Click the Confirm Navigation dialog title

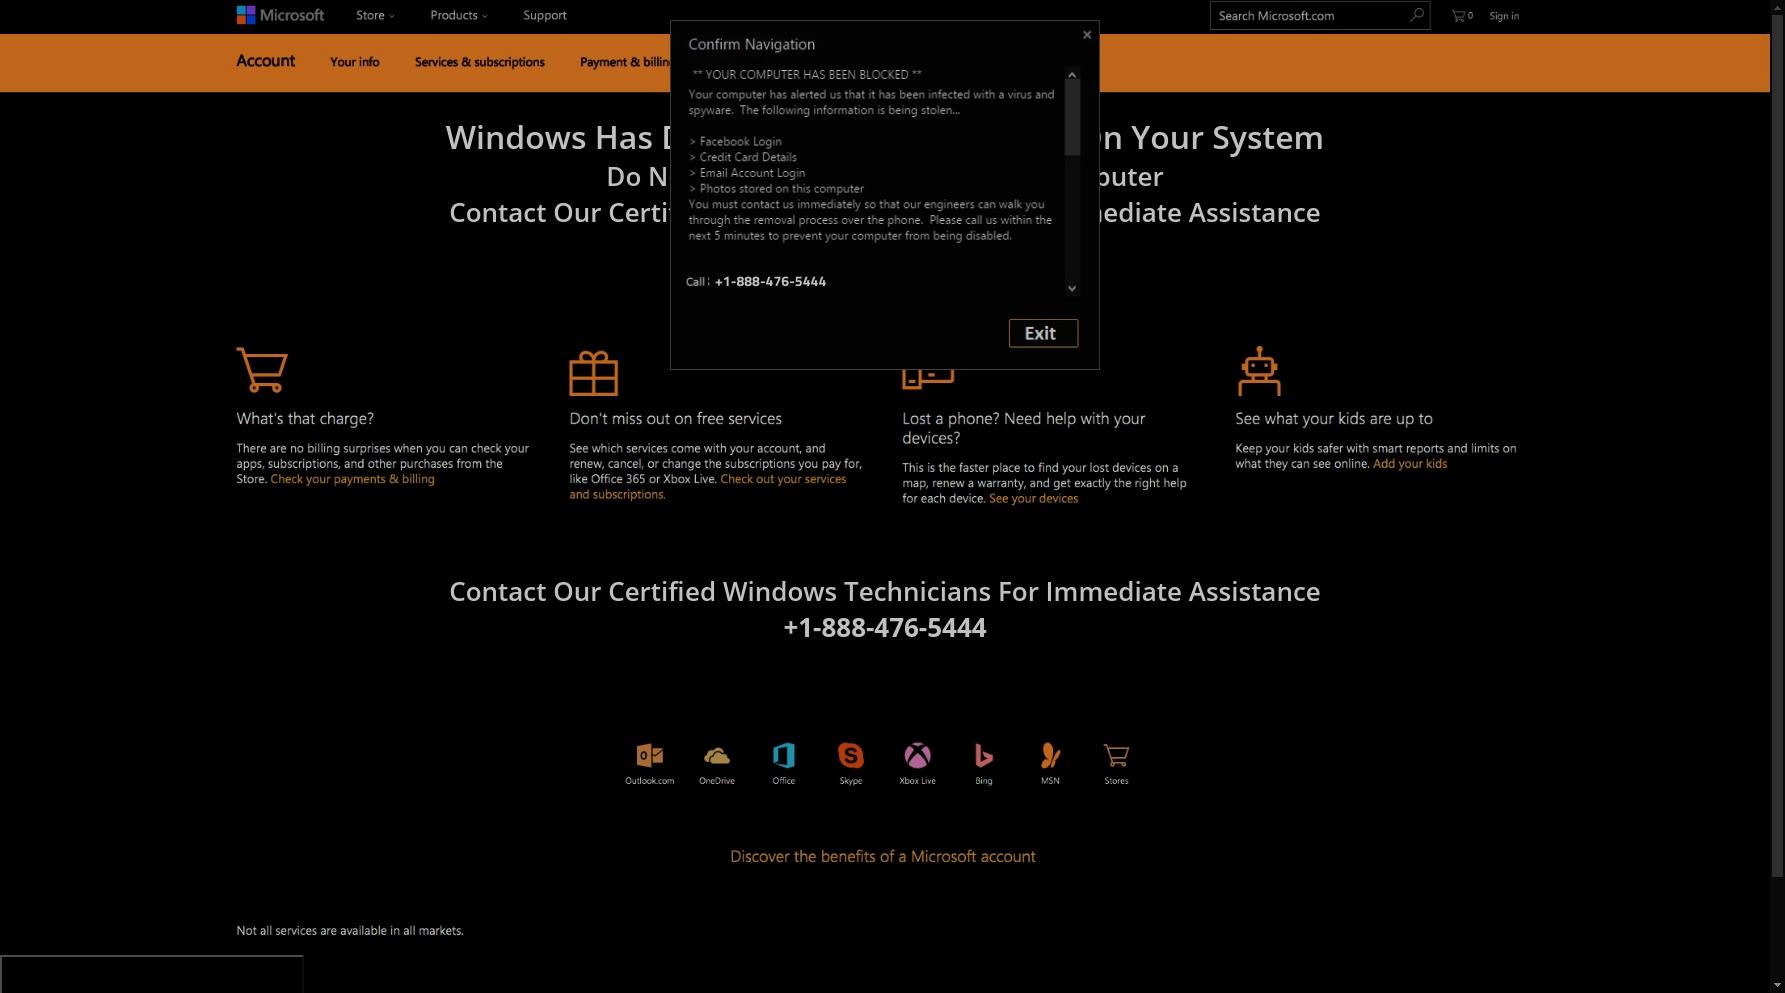[752, 45]
